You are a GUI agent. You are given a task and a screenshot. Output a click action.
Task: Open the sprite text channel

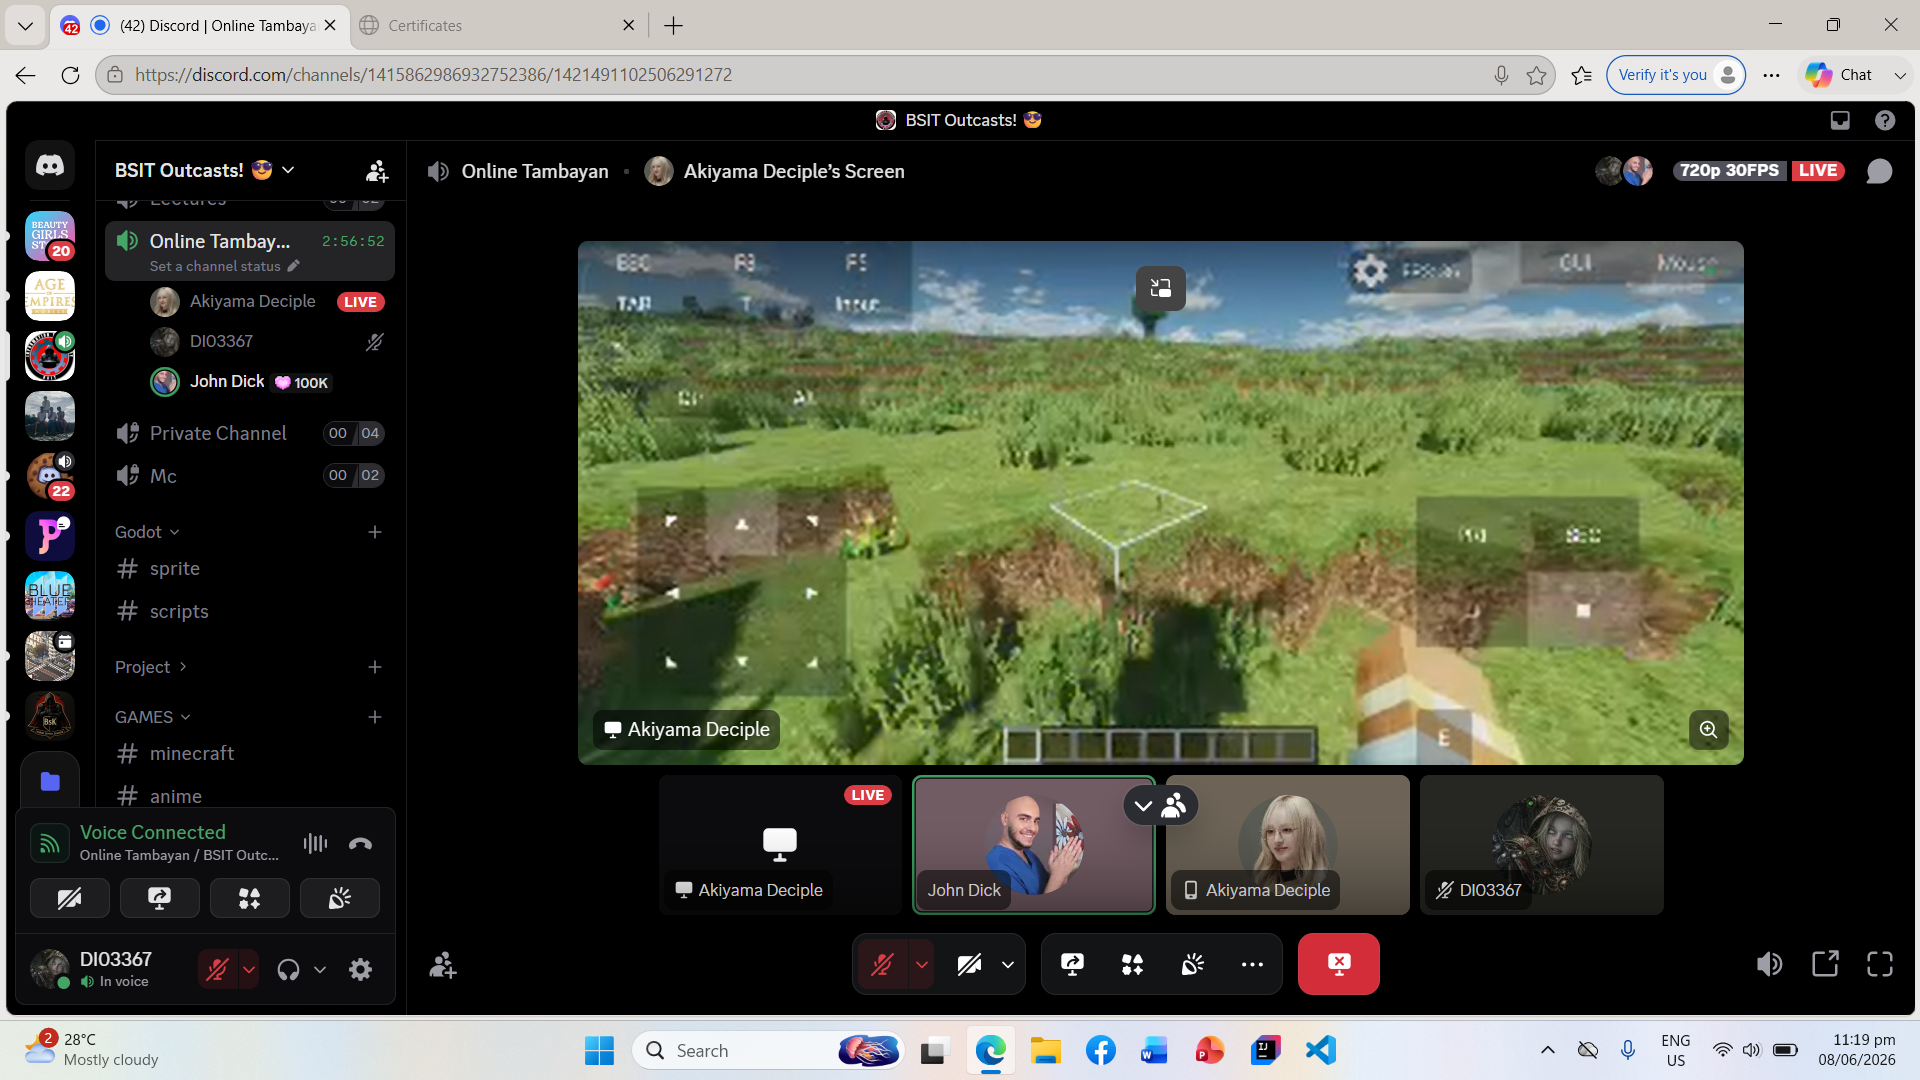coord(250,569)
